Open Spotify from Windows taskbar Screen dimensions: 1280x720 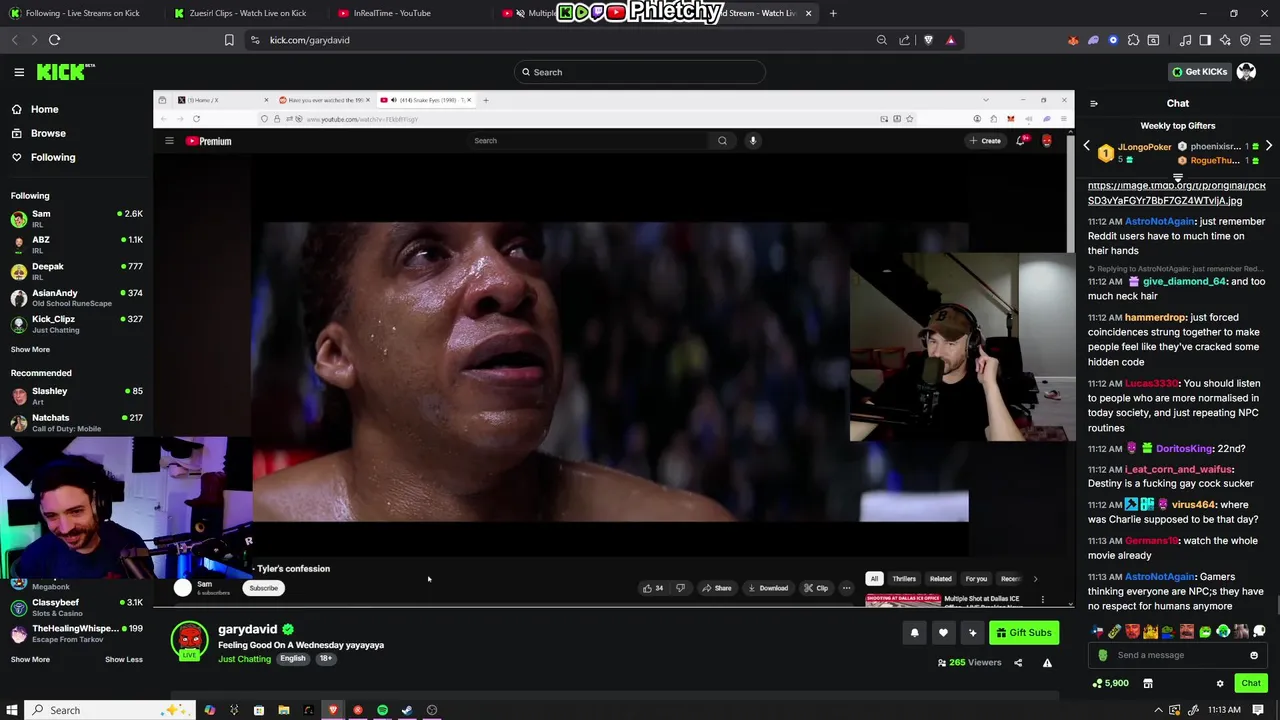[382, 710]
